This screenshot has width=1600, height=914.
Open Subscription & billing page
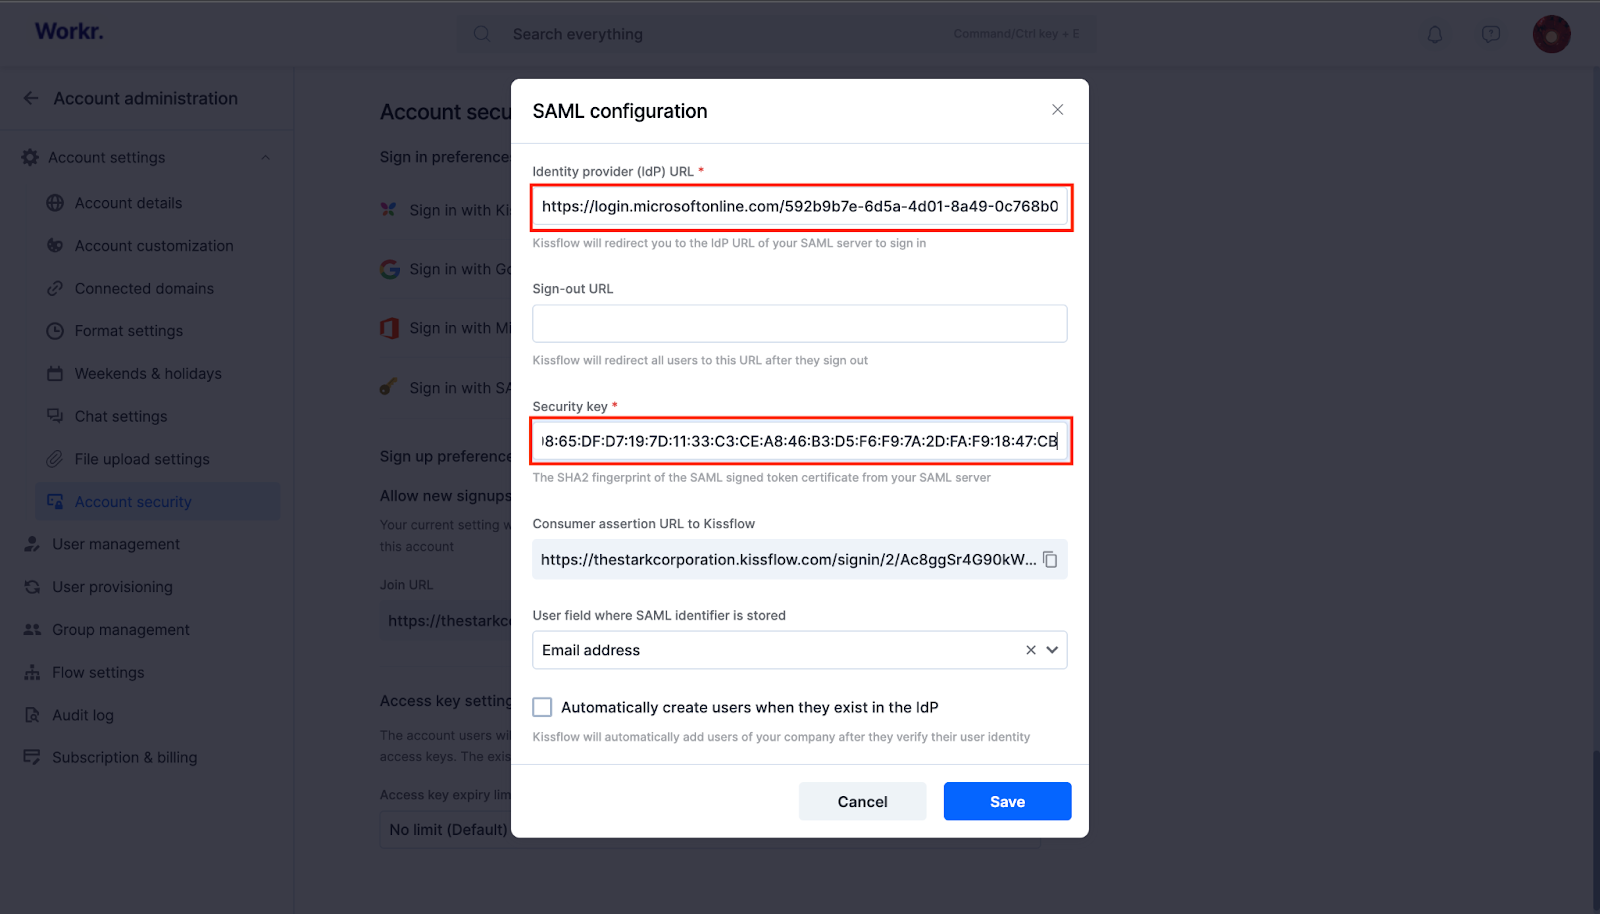pos(124,758)
